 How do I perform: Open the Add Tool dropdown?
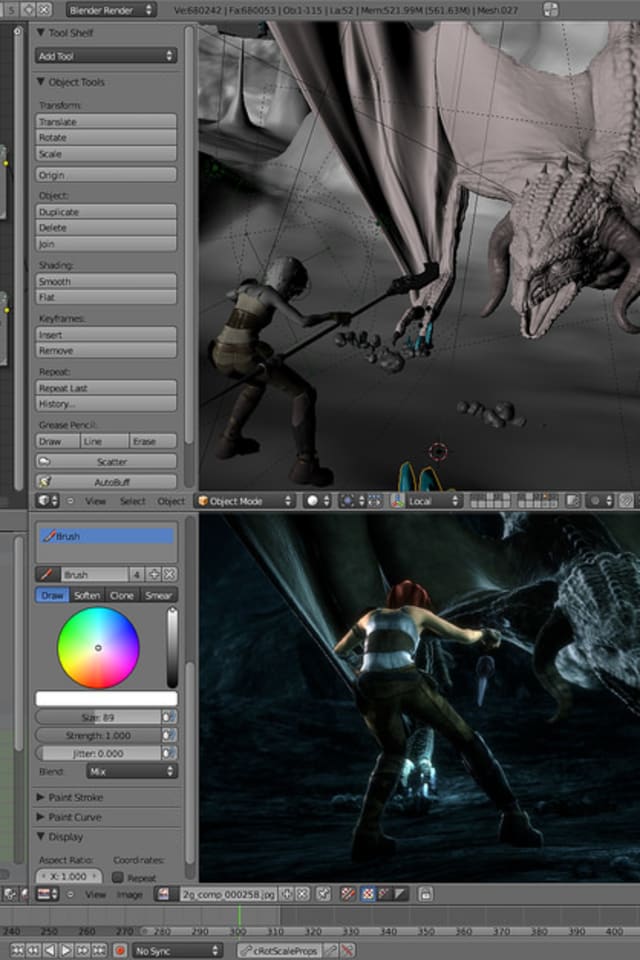(x=106, y=56)
